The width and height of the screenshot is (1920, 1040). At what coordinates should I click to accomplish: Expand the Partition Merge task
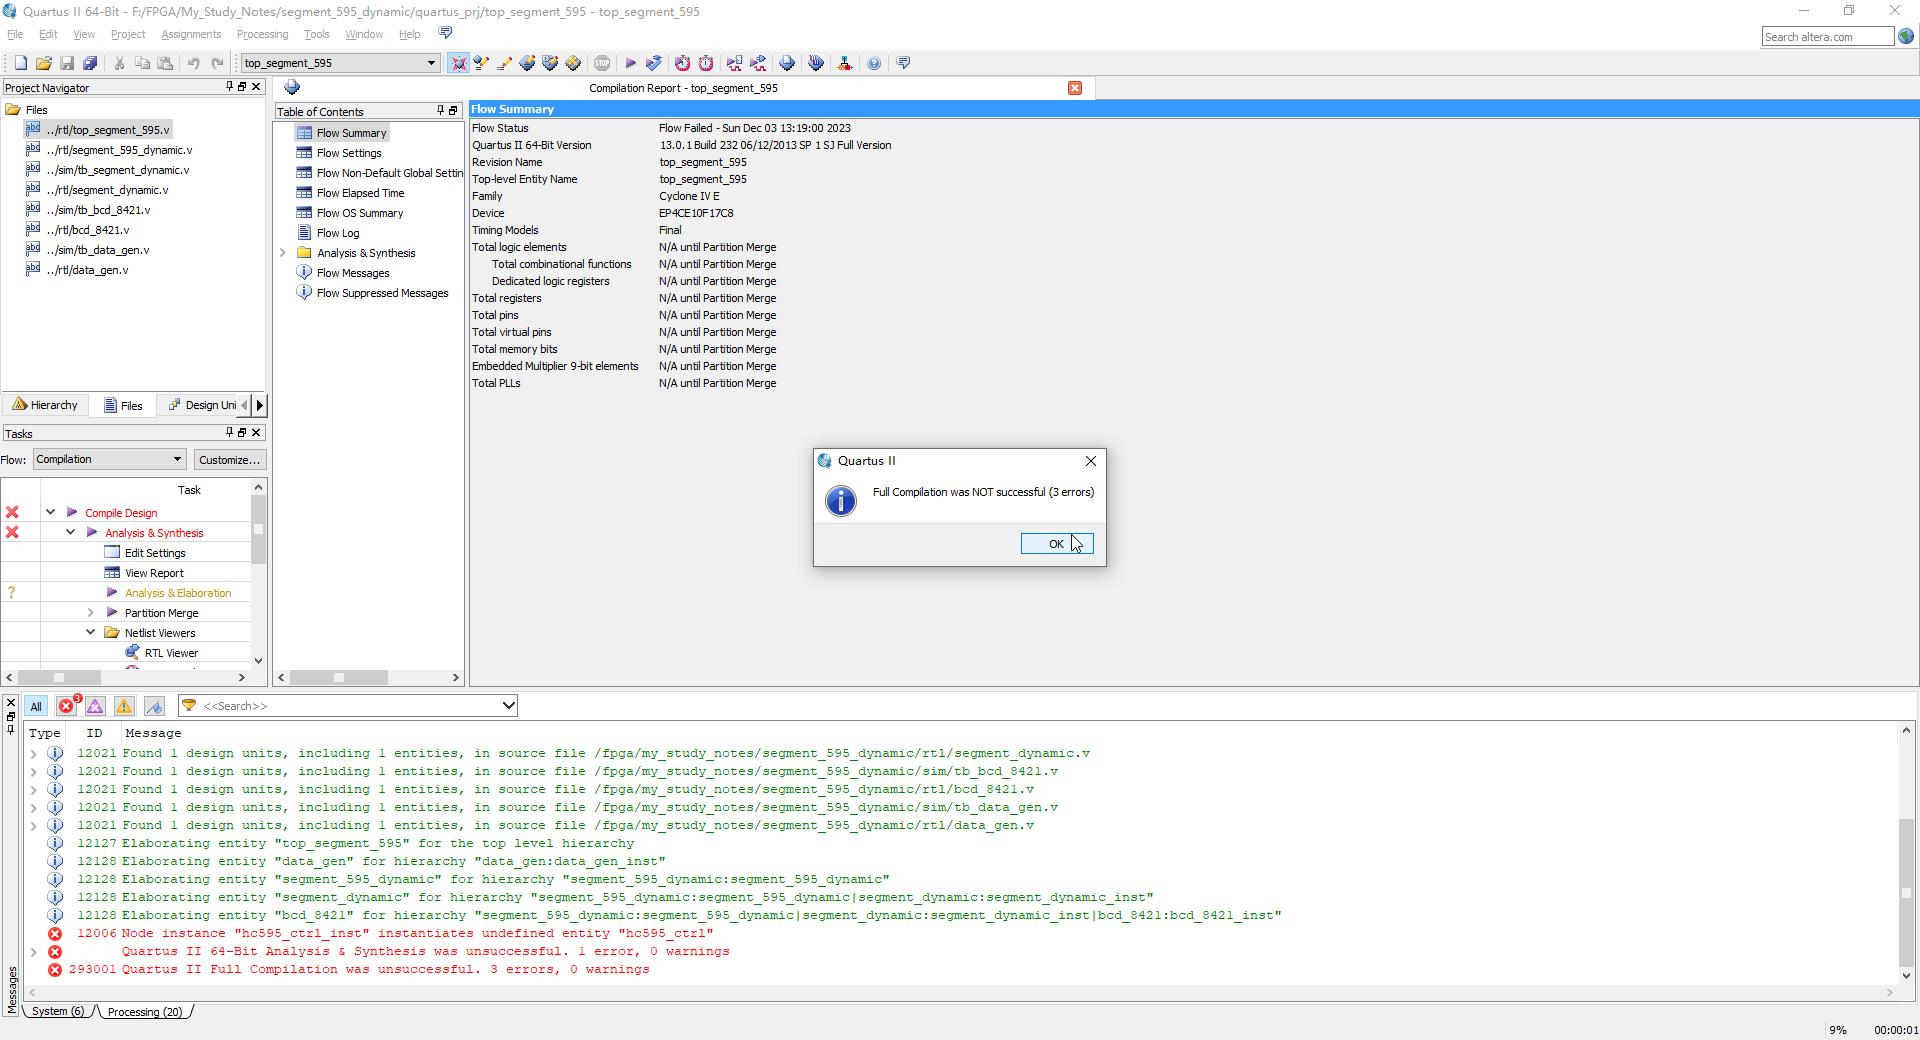90,612
